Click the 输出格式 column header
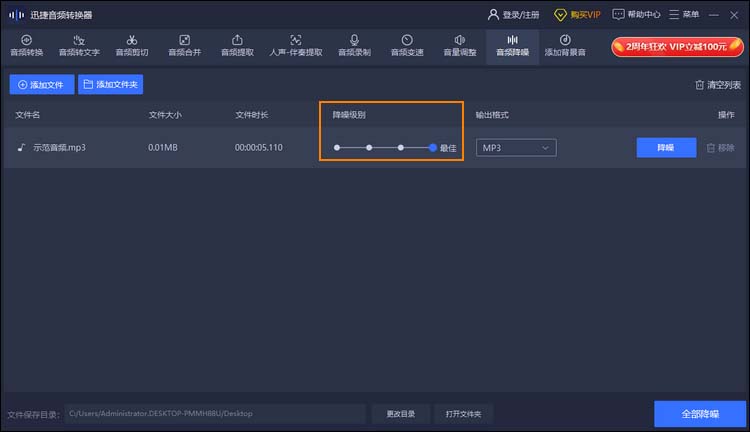The width and height of the screenshot is (750, 432). point(492,115)
